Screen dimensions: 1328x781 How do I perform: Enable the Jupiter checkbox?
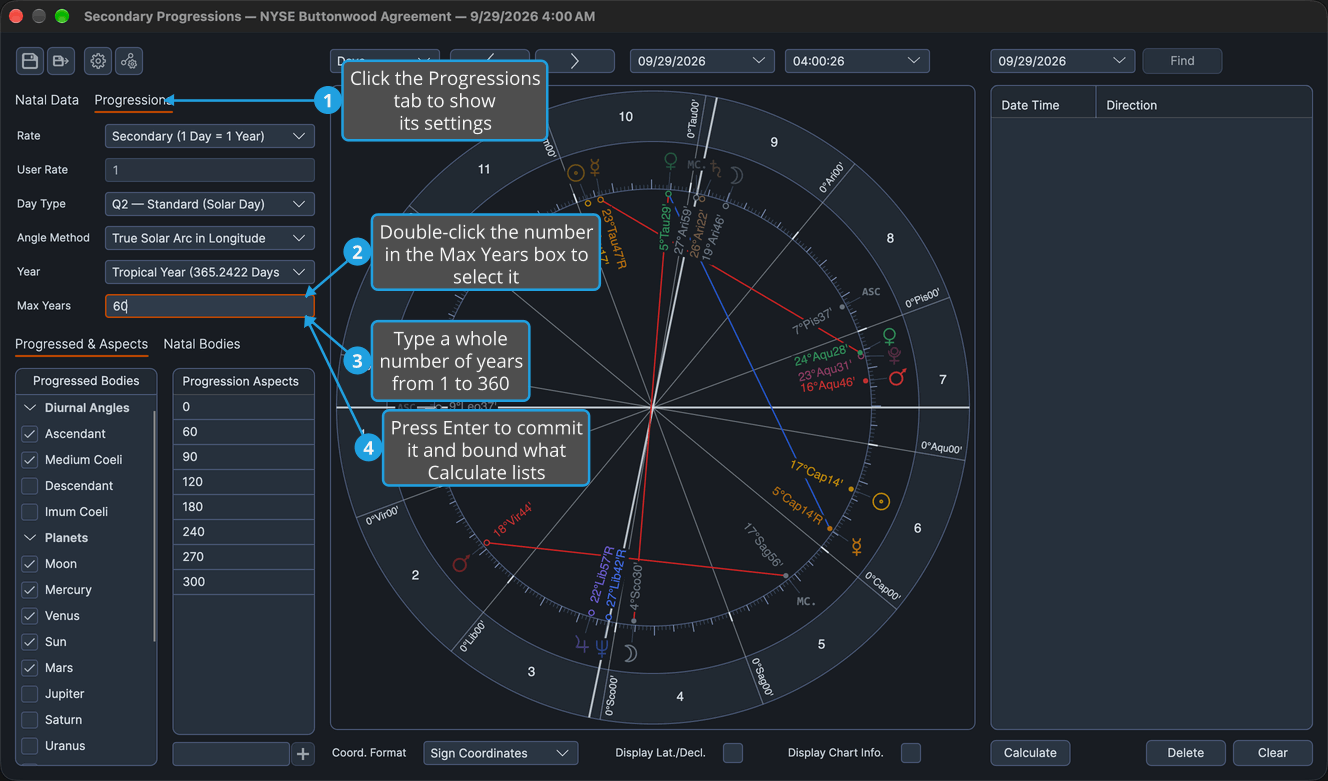tap(30, 694)
